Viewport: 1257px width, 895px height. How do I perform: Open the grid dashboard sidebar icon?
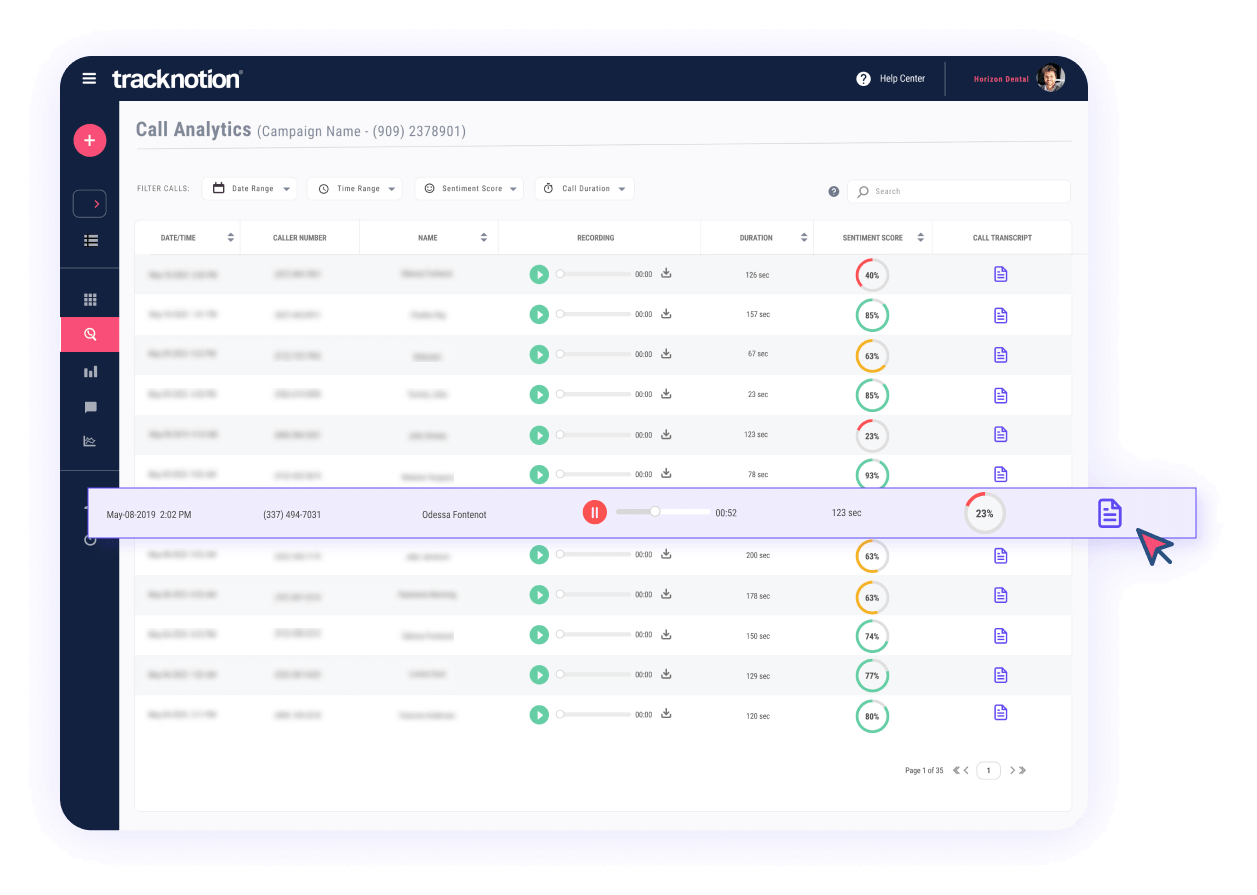(90, 300)
